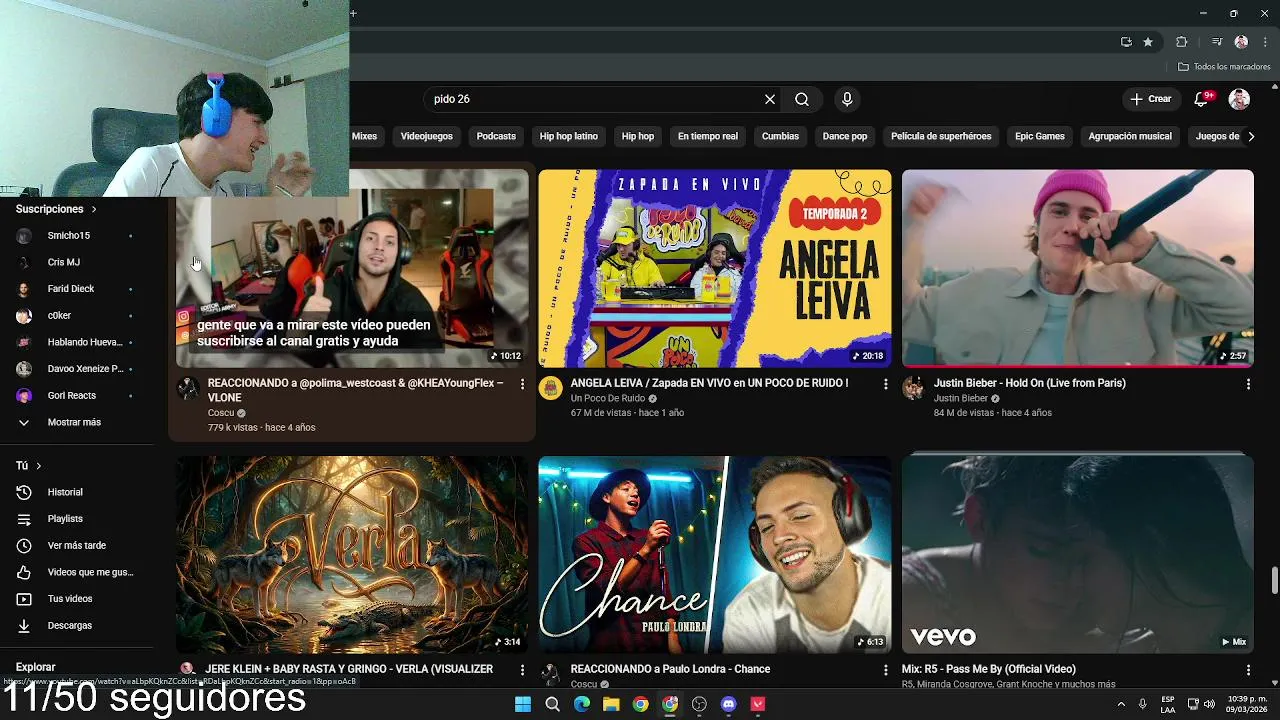
Task: Open the YouTube account avatar menu
Action: point(1239,99)
